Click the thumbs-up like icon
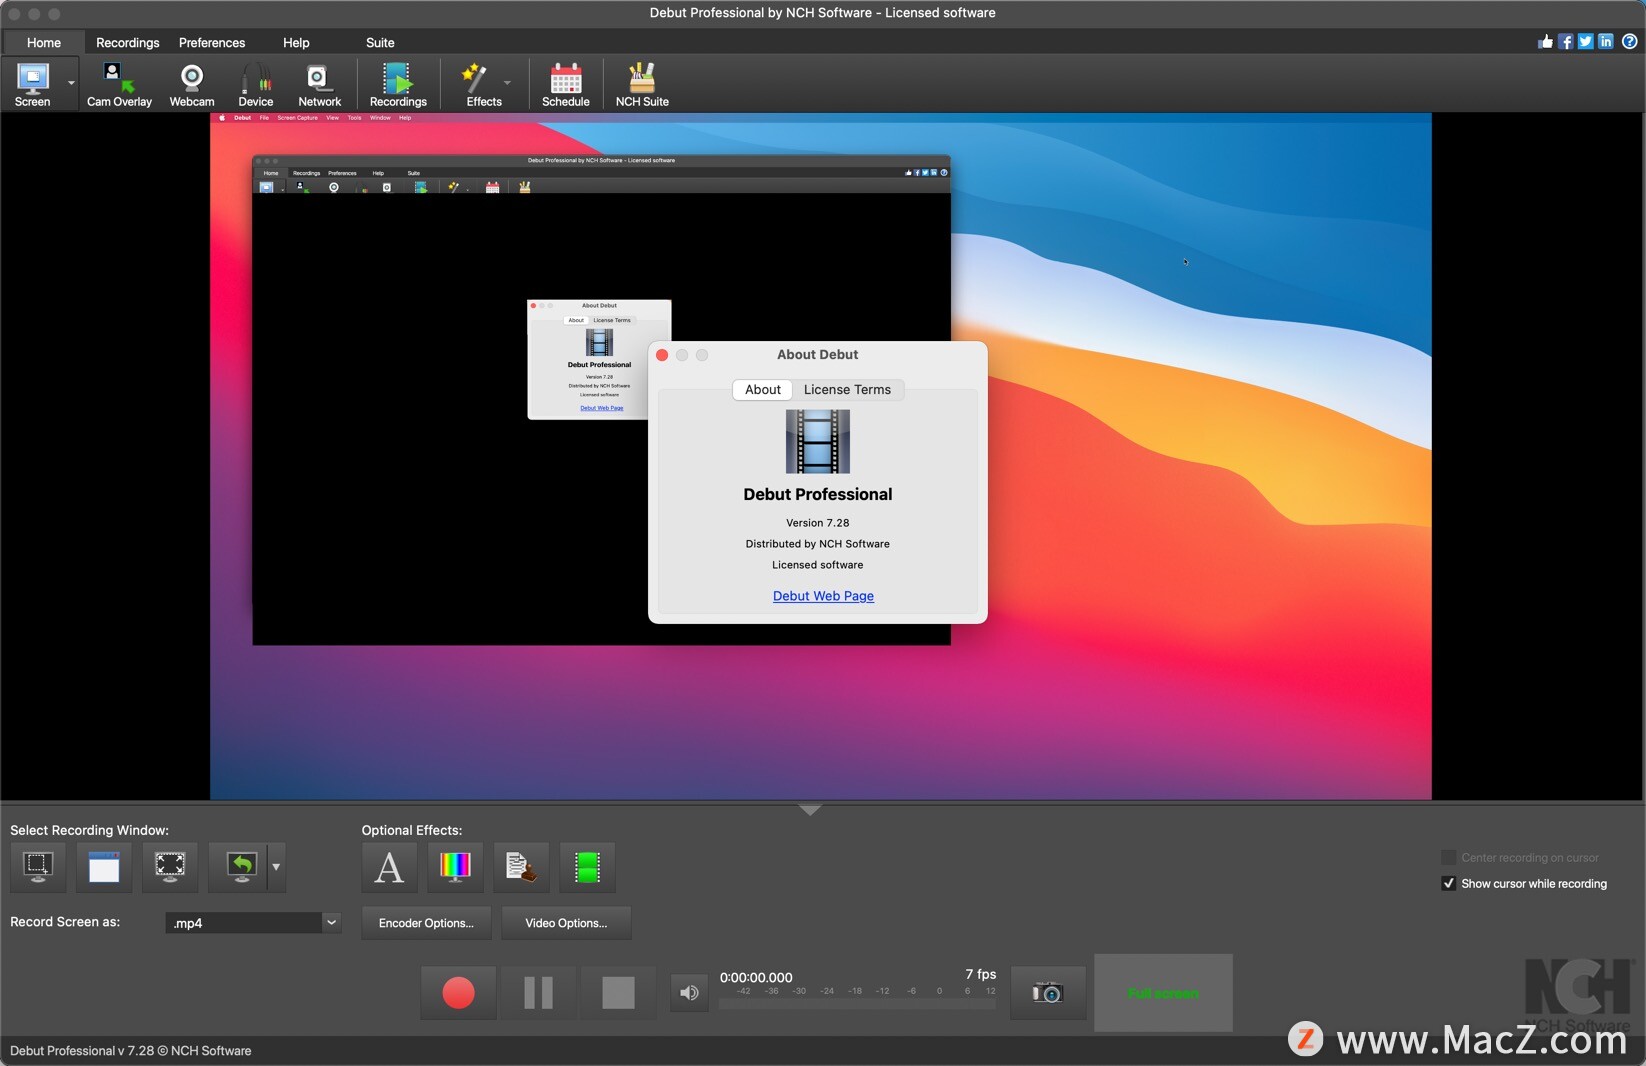 coord(1546,41)
